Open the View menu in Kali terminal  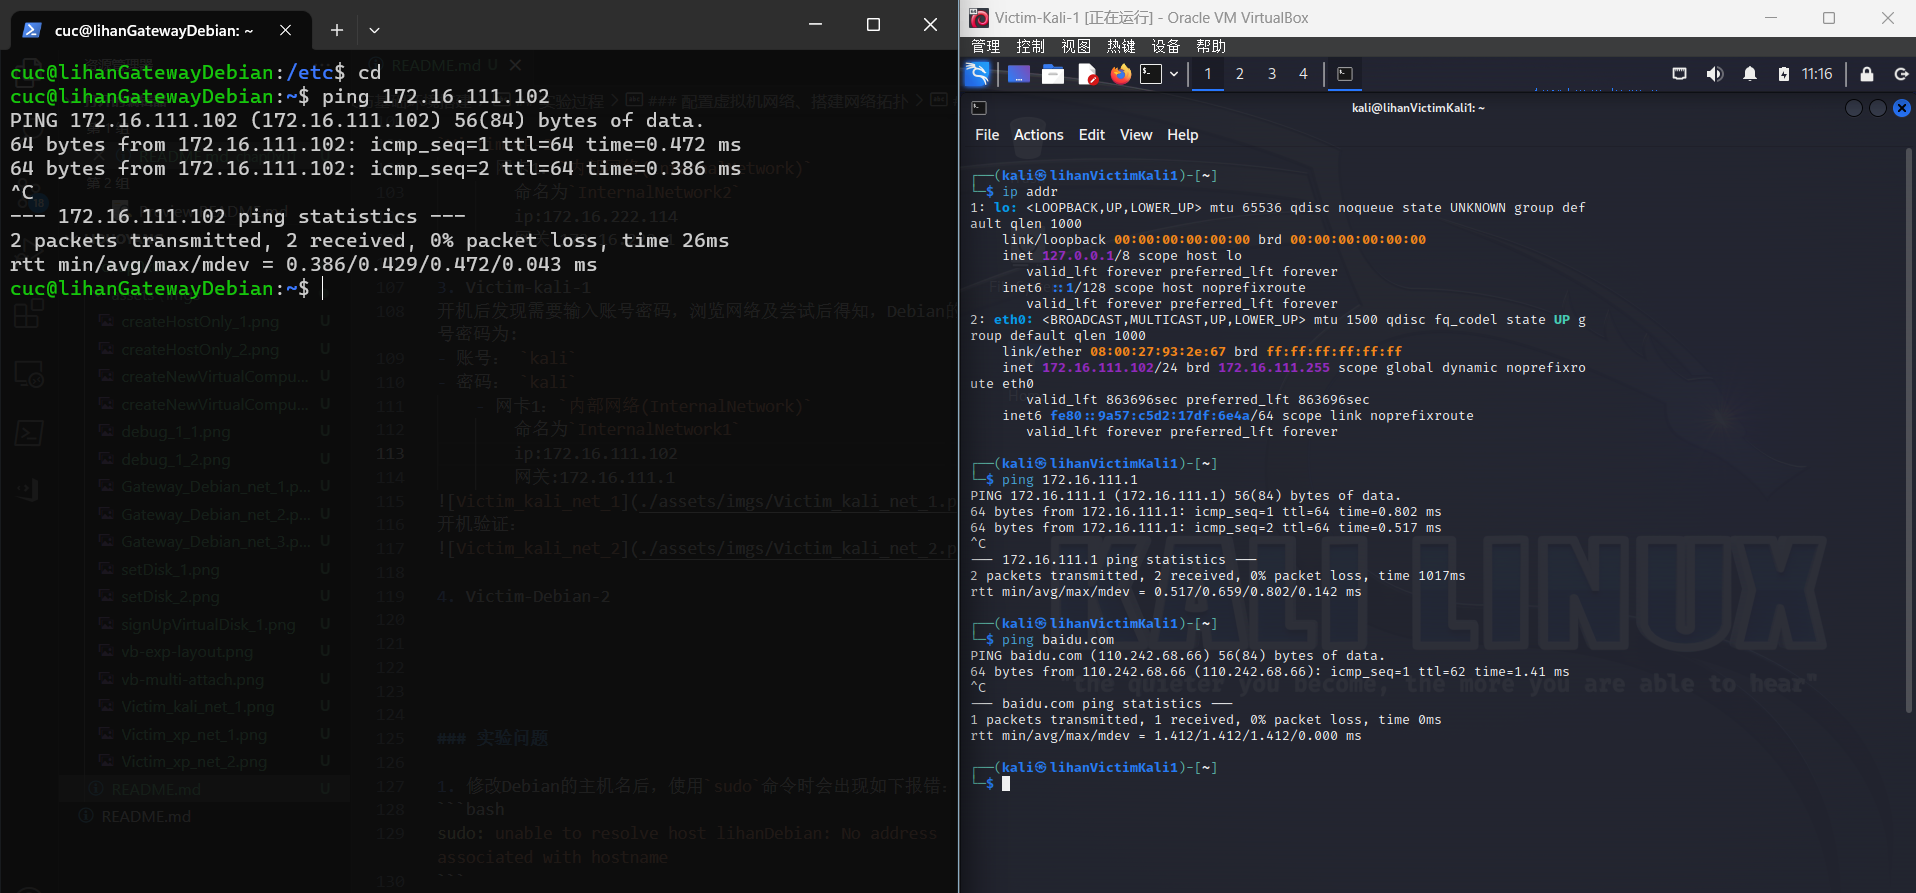click(x=1136, y=135)
